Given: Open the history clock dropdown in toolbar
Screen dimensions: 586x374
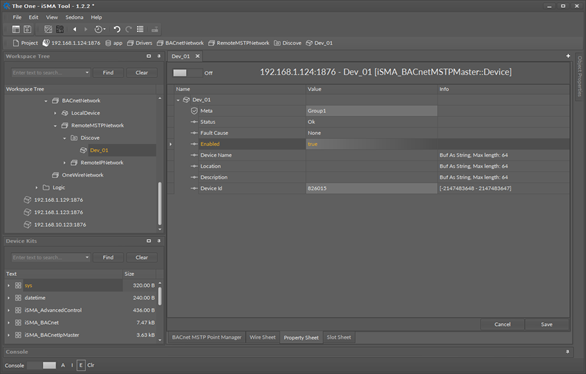Looking at the screenshot, I should pos(99,29).
